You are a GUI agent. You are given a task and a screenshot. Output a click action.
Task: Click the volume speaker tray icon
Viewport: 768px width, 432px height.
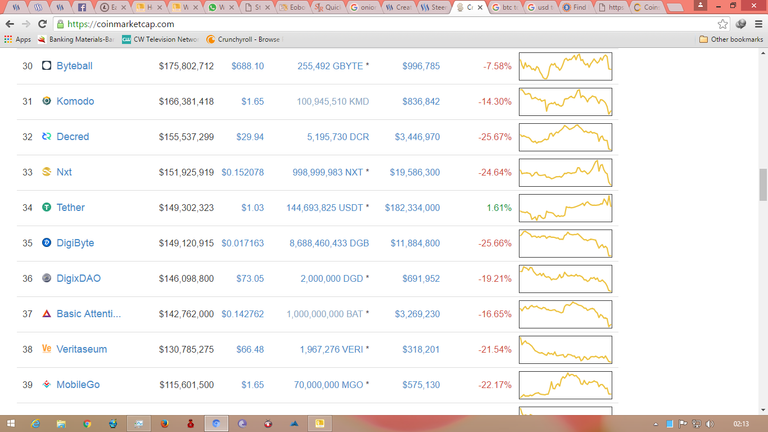[x=710, y=424]
